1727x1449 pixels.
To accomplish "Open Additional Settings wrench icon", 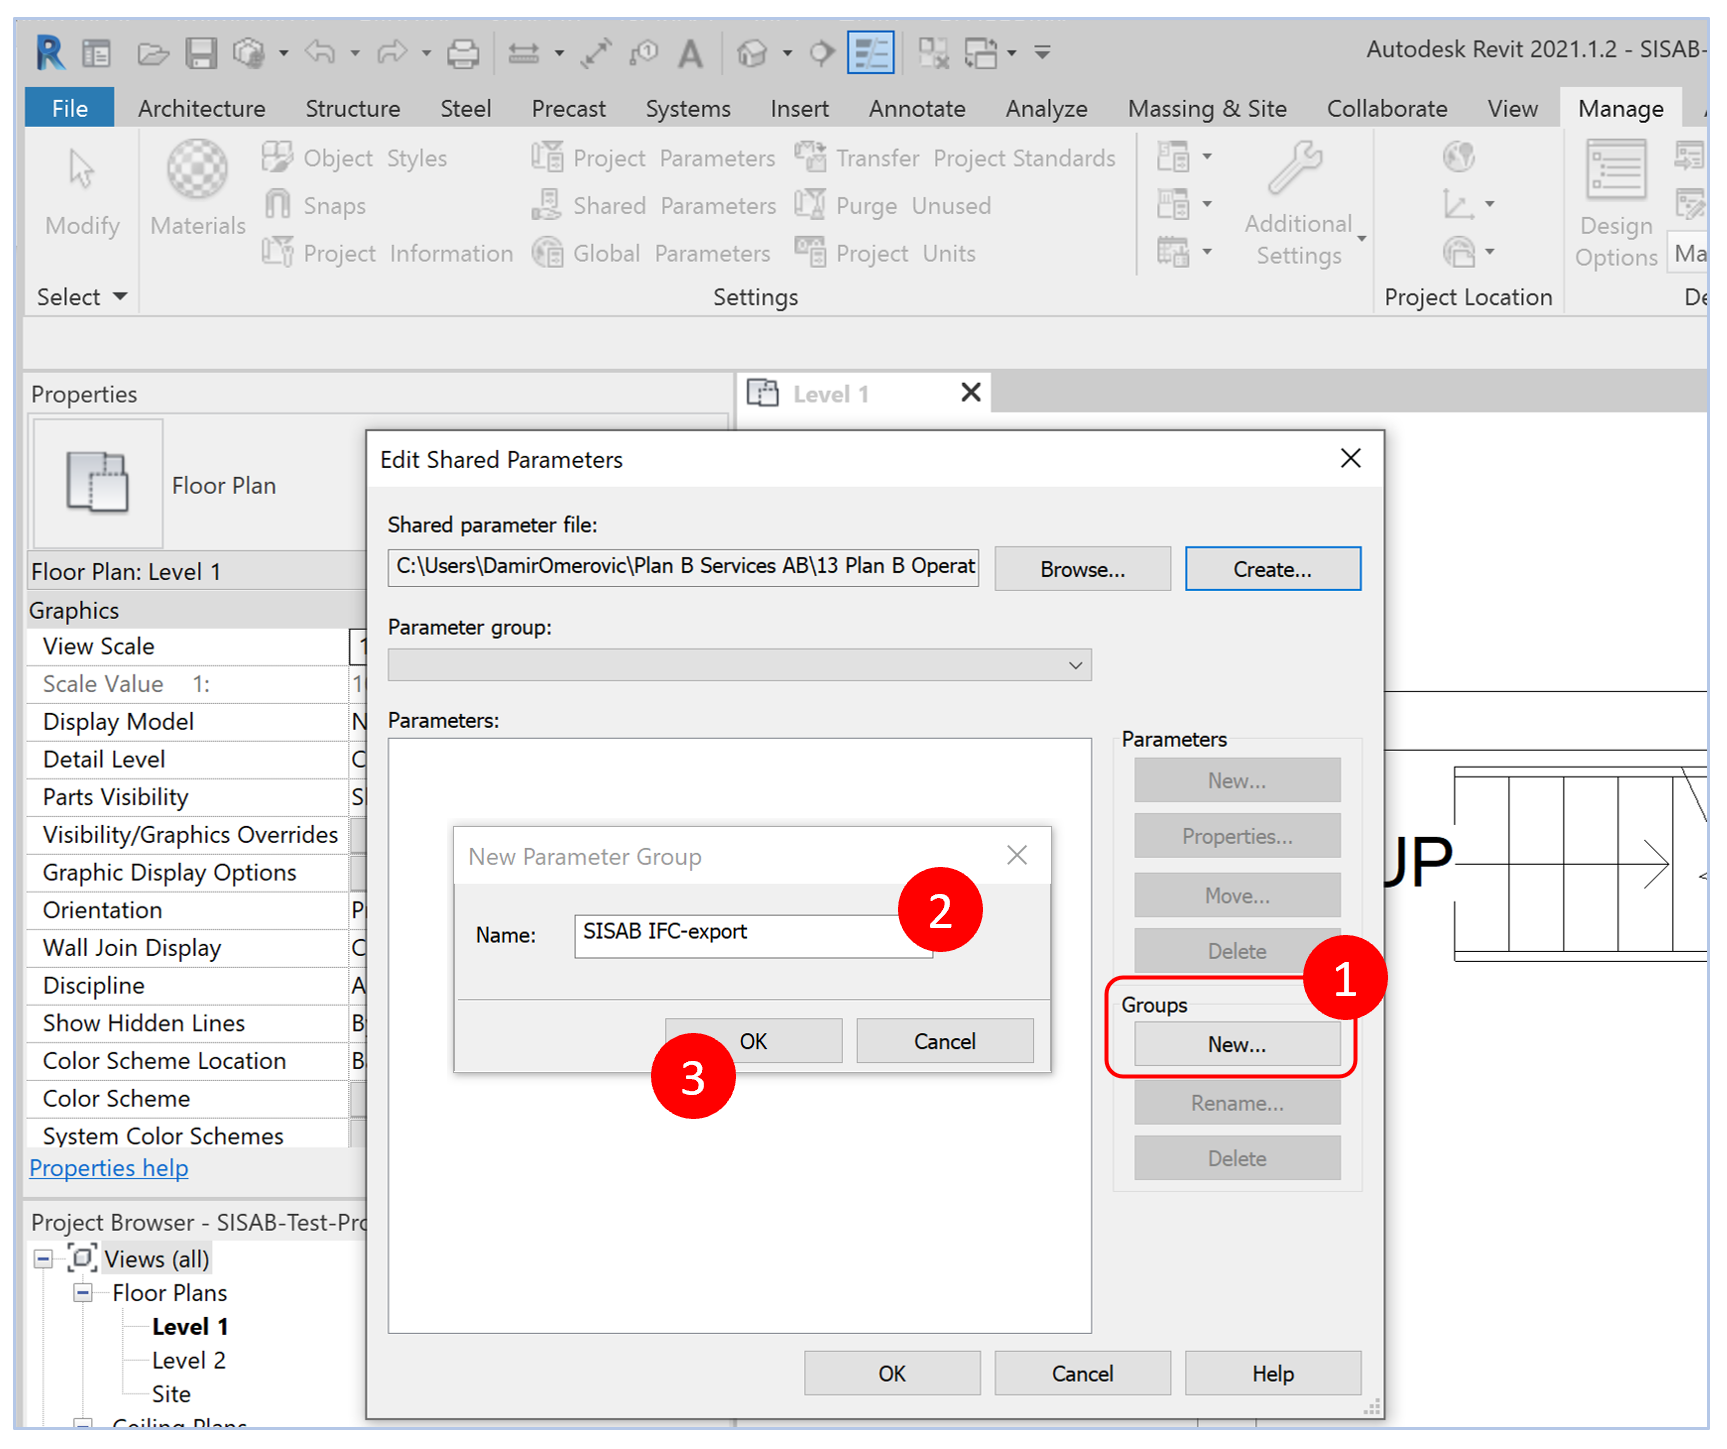I will pos(1296,166).
